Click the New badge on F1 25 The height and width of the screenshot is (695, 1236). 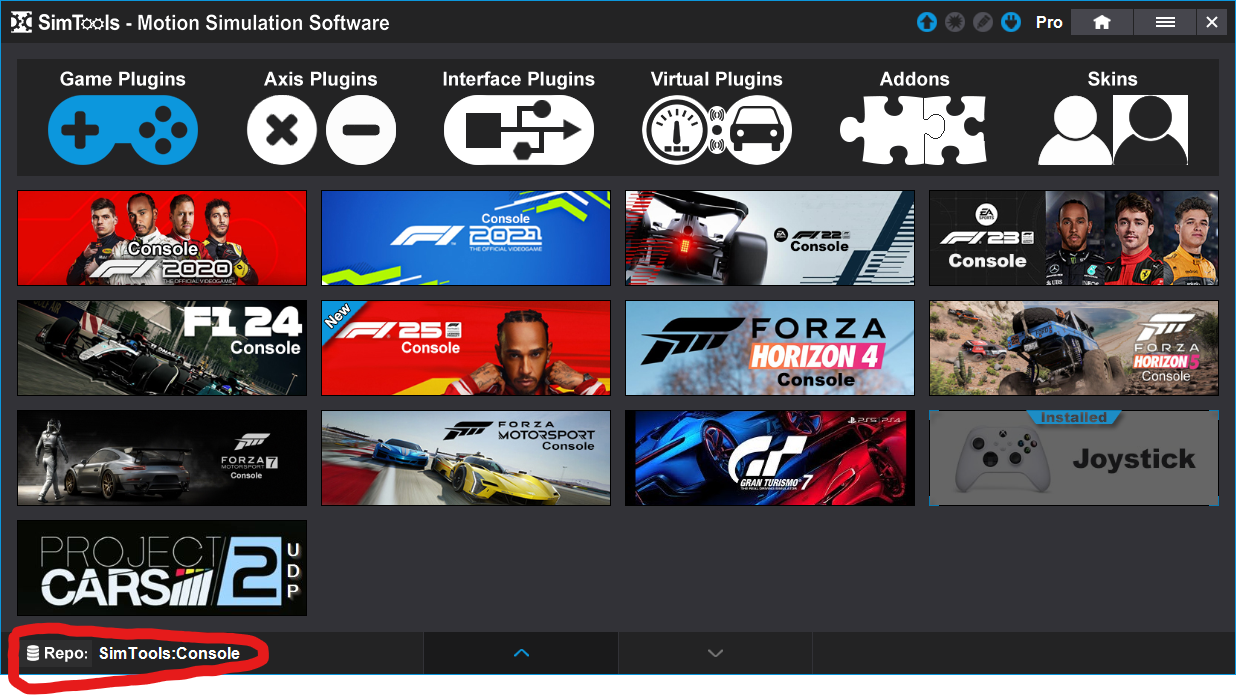click(x=338, y=316)
